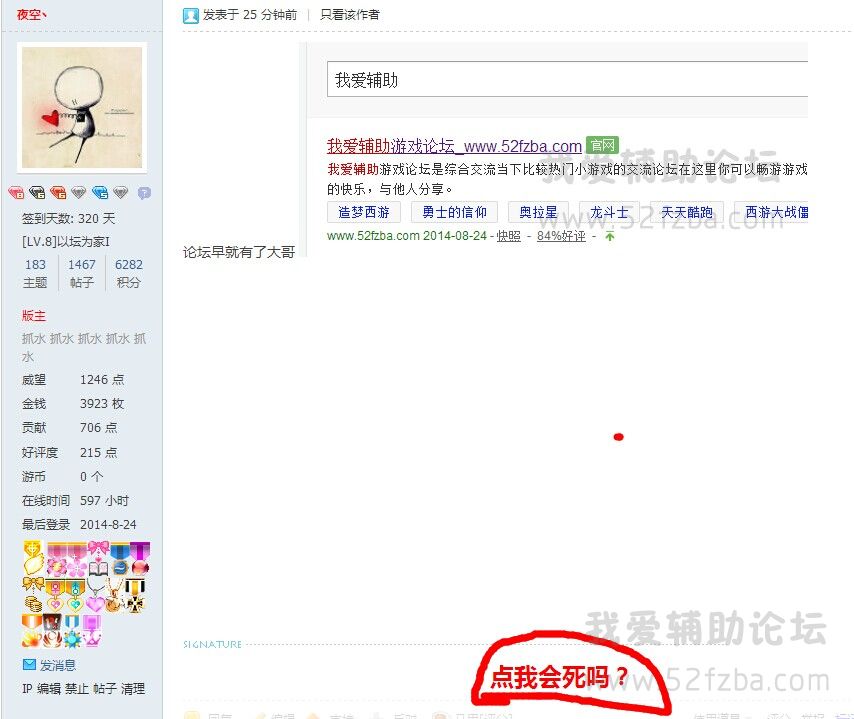Click the 2014-8-24 last login date
854x719 pixels.
tap(108, 525)
